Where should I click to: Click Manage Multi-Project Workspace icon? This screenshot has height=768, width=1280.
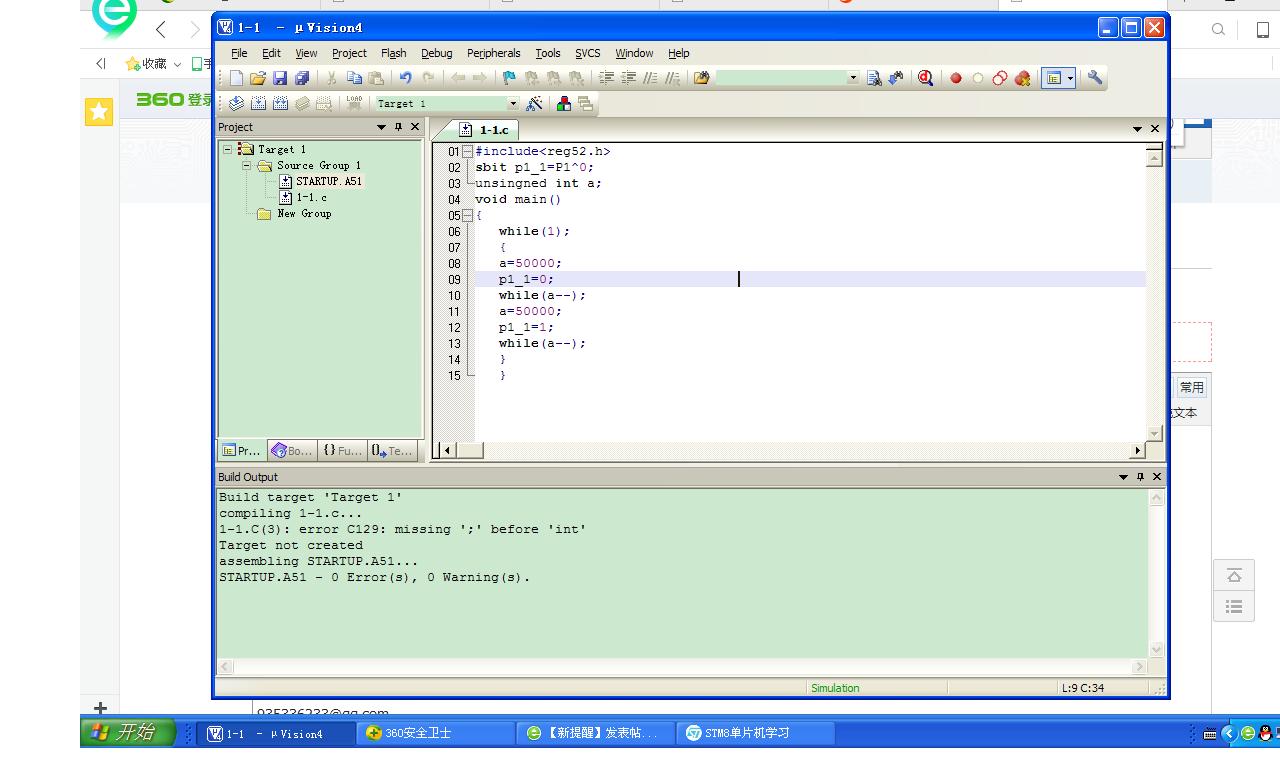586,103
